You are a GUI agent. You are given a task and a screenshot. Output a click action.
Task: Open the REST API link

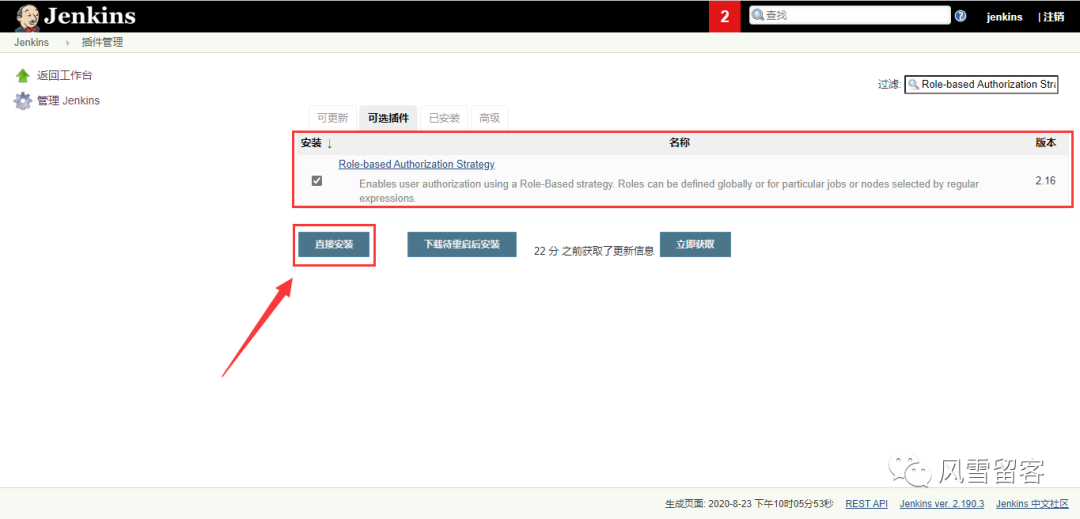coord(866,504)
